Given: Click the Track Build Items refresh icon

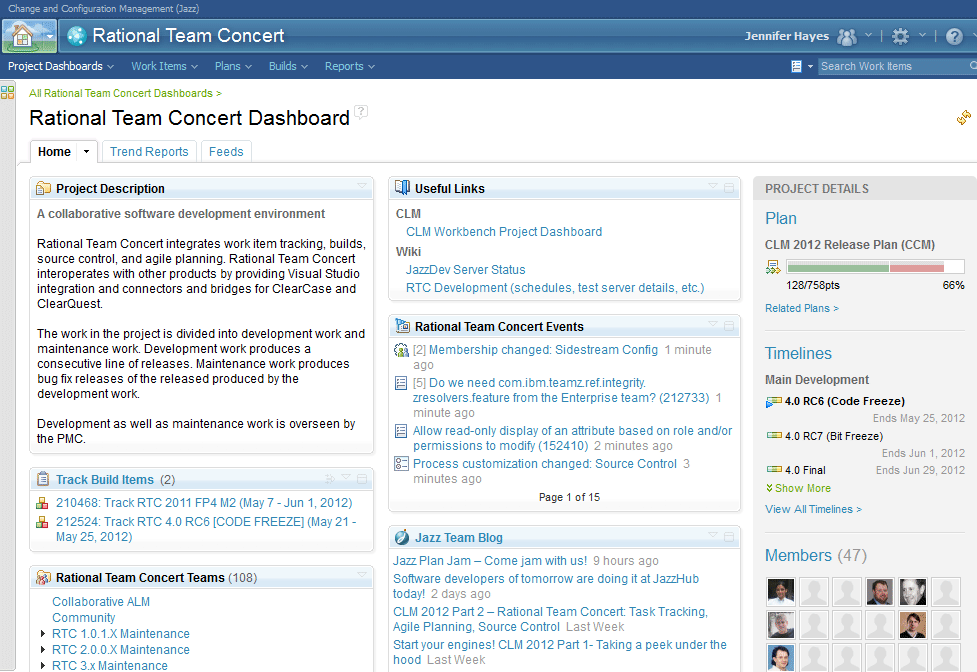Looking at the screenshot, I should tap(330, 479).
